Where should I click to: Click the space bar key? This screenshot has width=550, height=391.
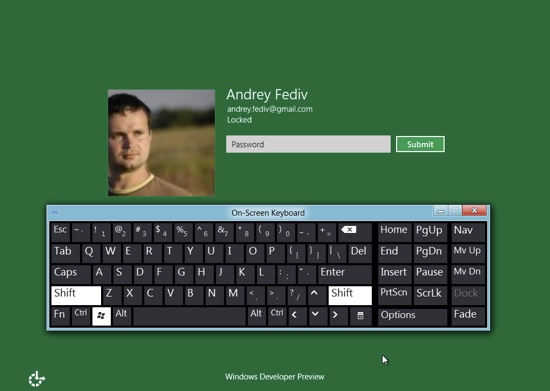189,316
